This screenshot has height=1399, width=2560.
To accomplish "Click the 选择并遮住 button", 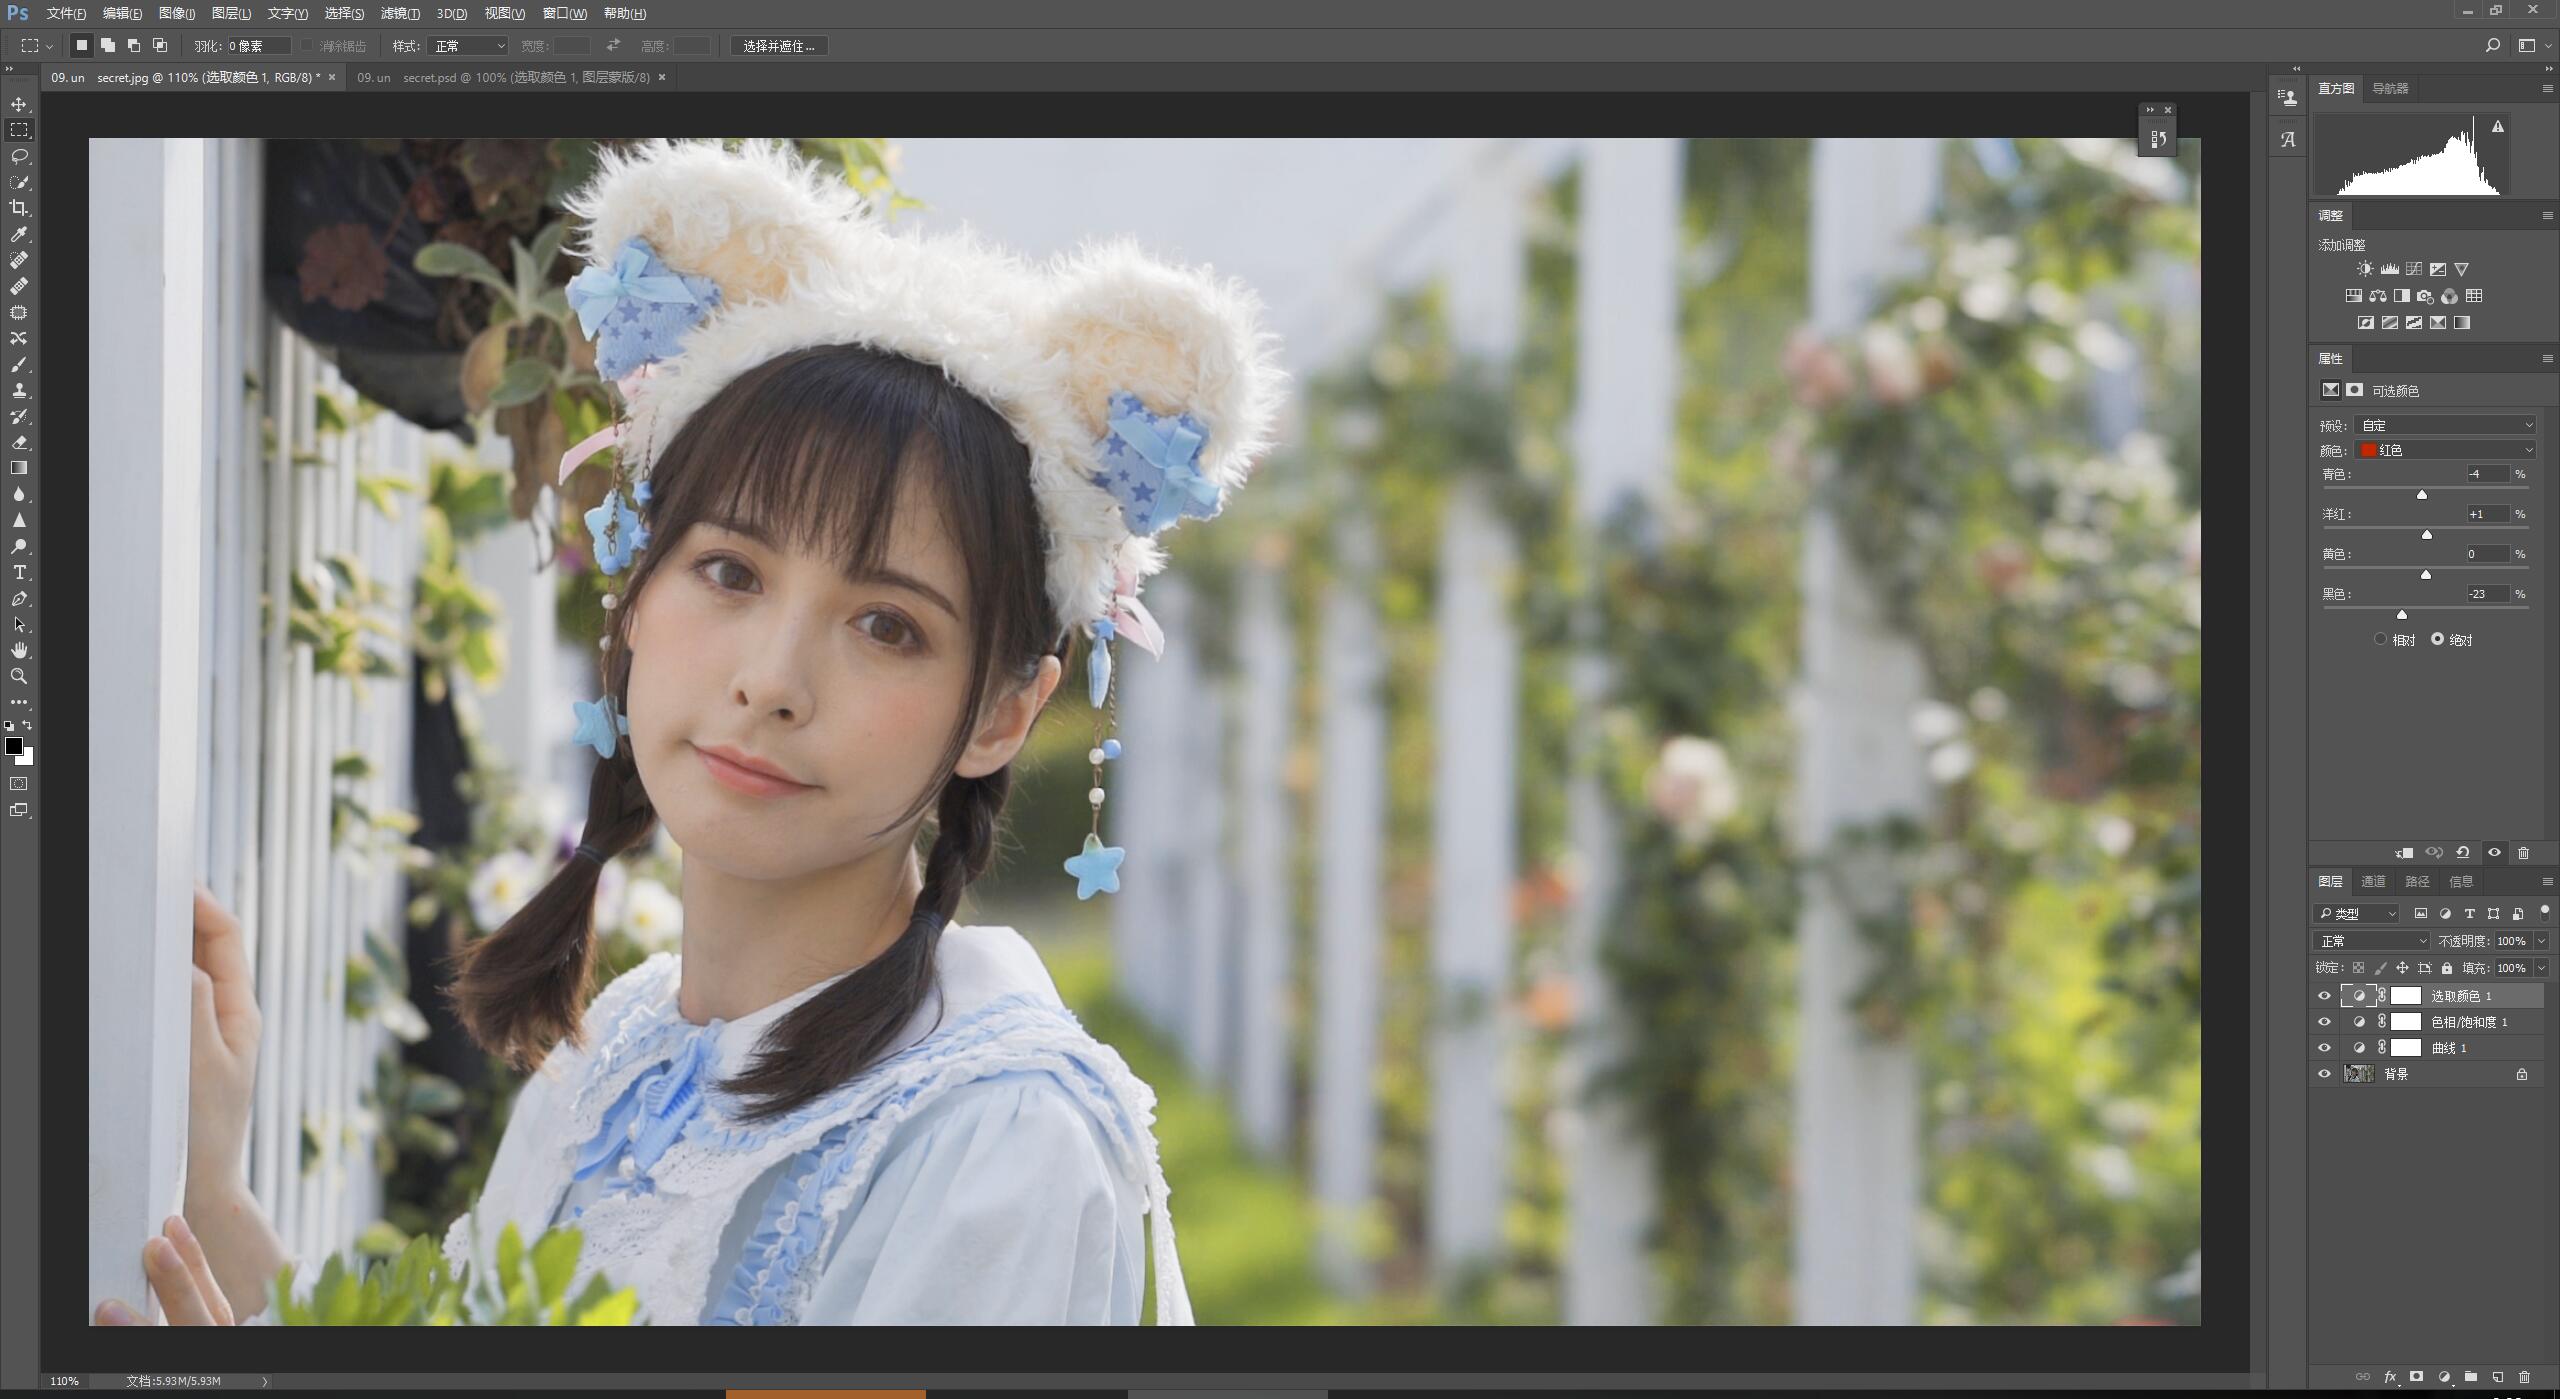I will [x=779, y=46].
